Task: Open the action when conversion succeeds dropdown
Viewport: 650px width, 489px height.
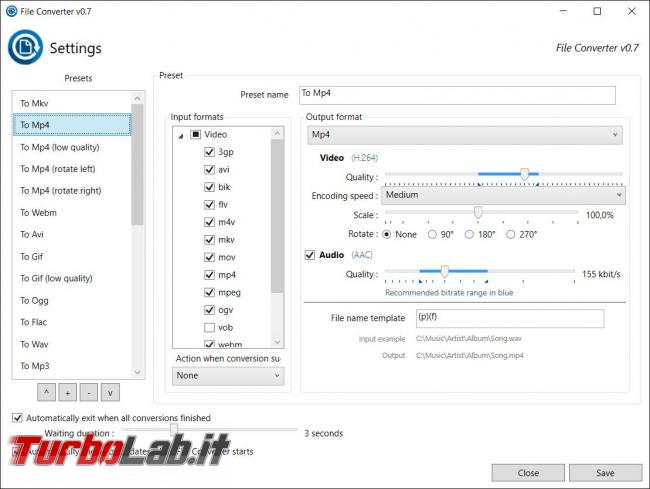Action: pyautogui.click(x=228, y=375)
